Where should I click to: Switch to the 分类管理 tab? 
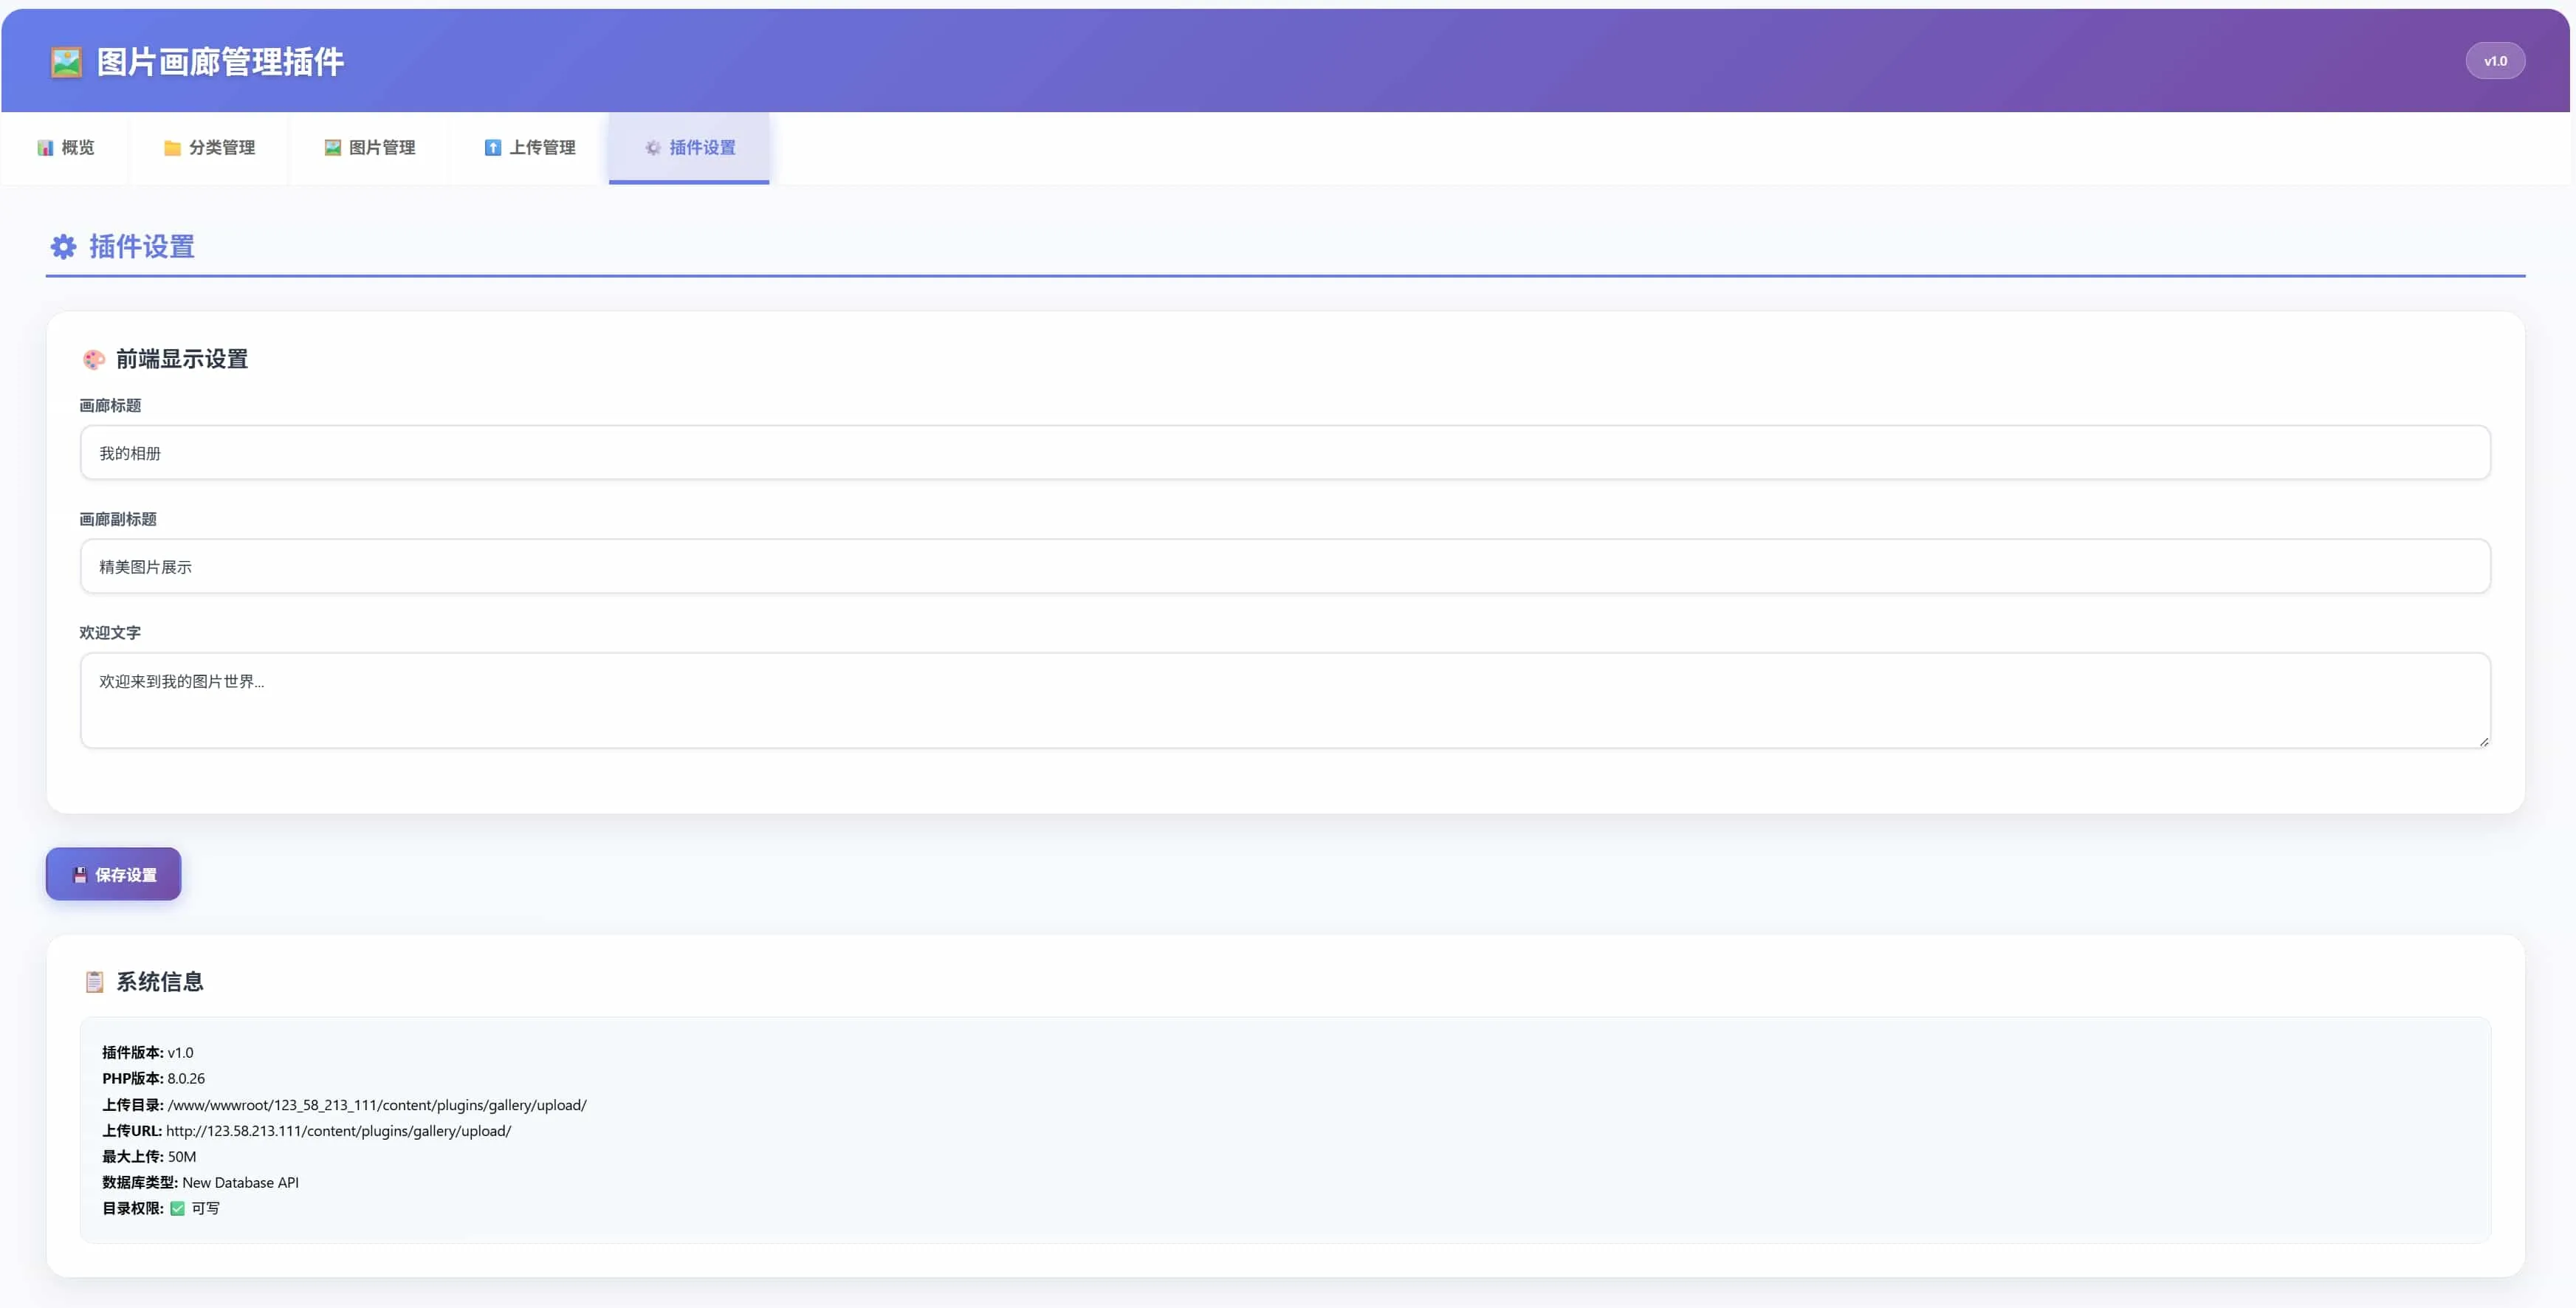209,148
